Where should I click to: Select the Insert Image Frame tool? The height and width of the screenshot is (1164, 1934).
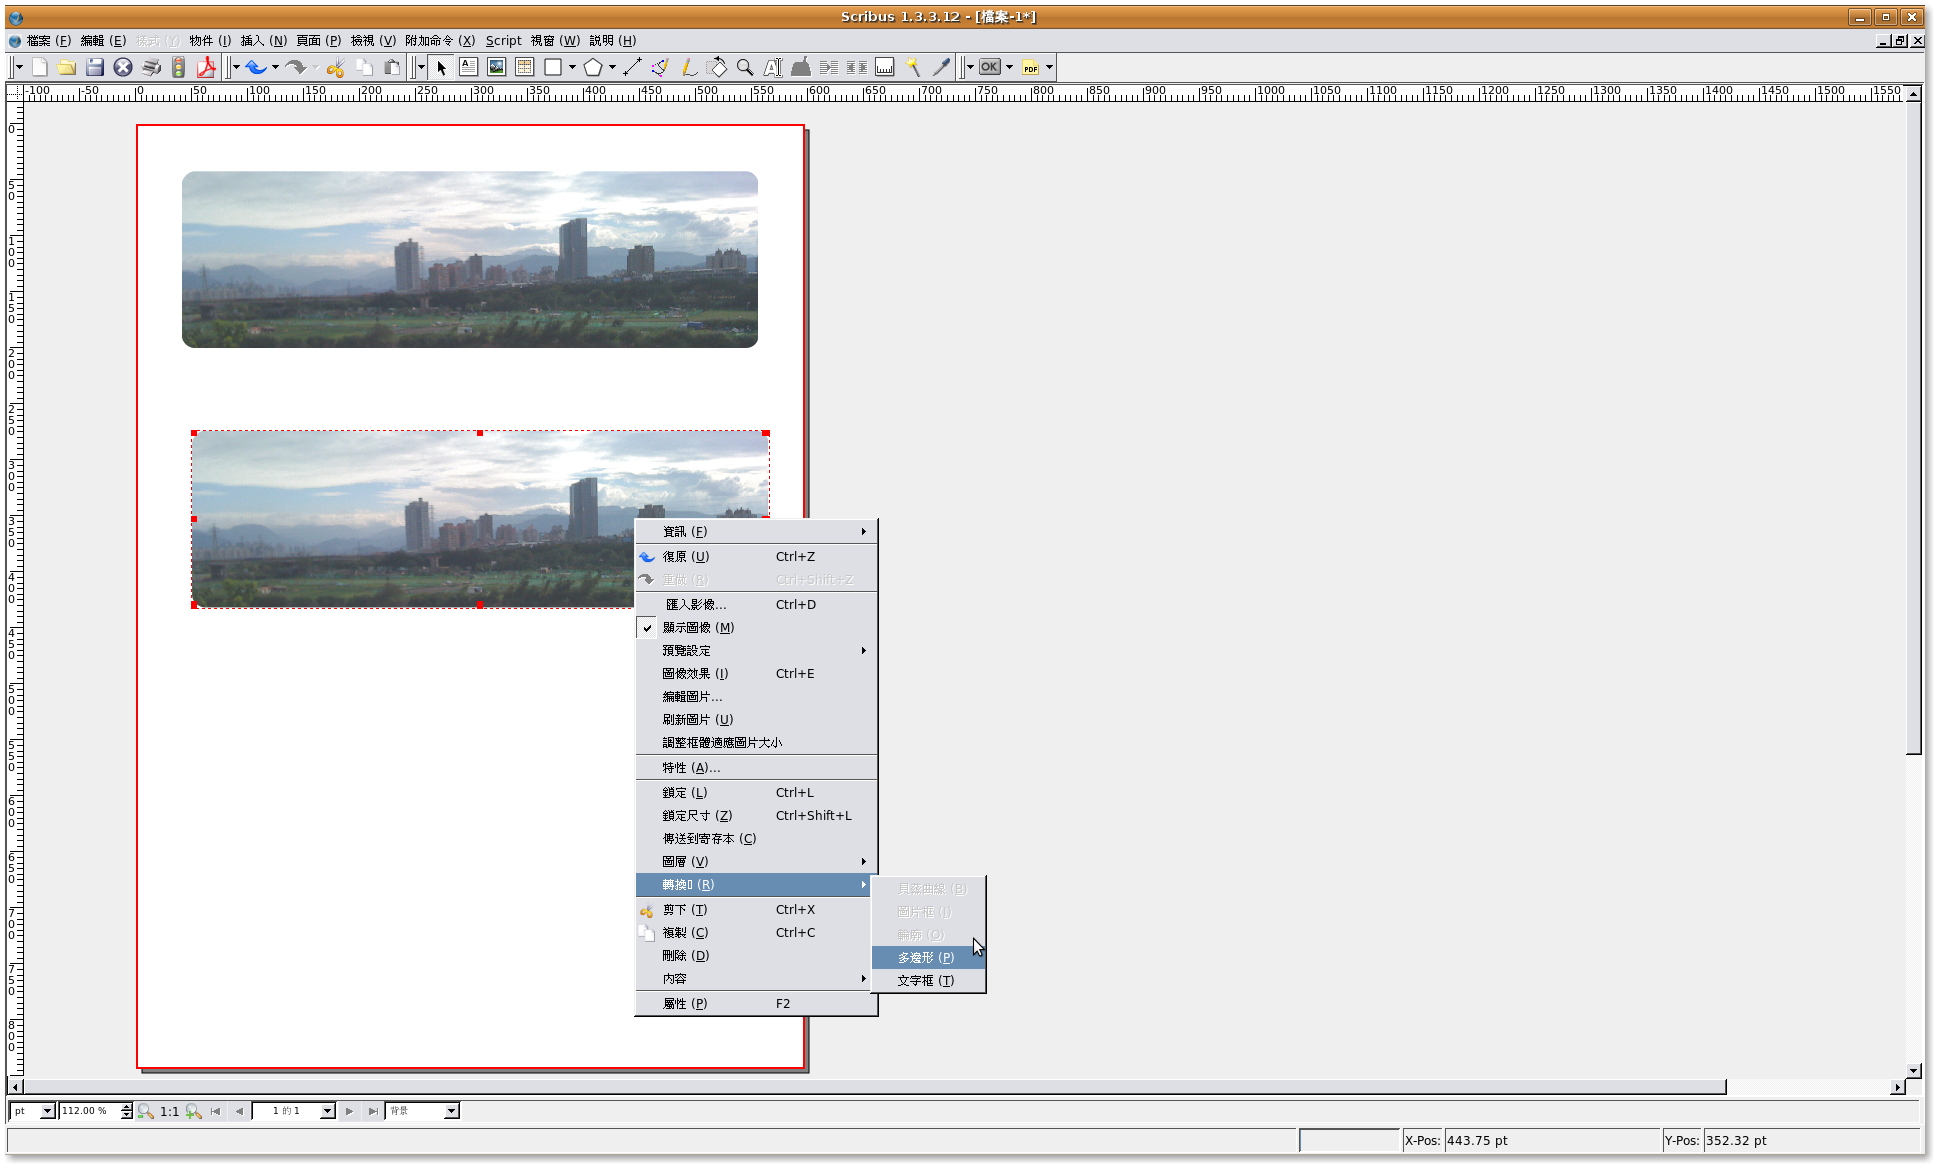click(496, 67)
